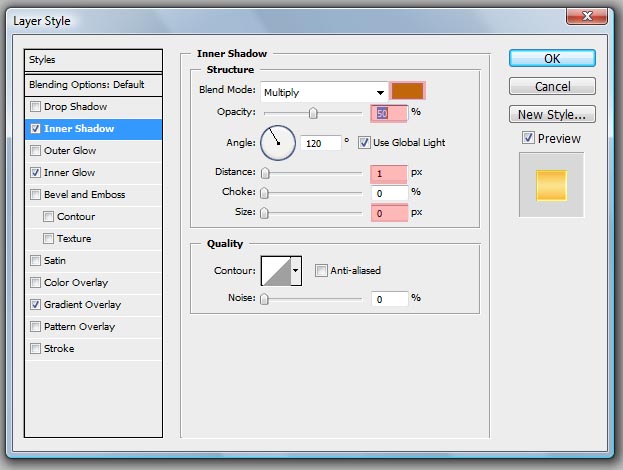
Task: Click the Choke slider handle
Action: click(264, 193)
